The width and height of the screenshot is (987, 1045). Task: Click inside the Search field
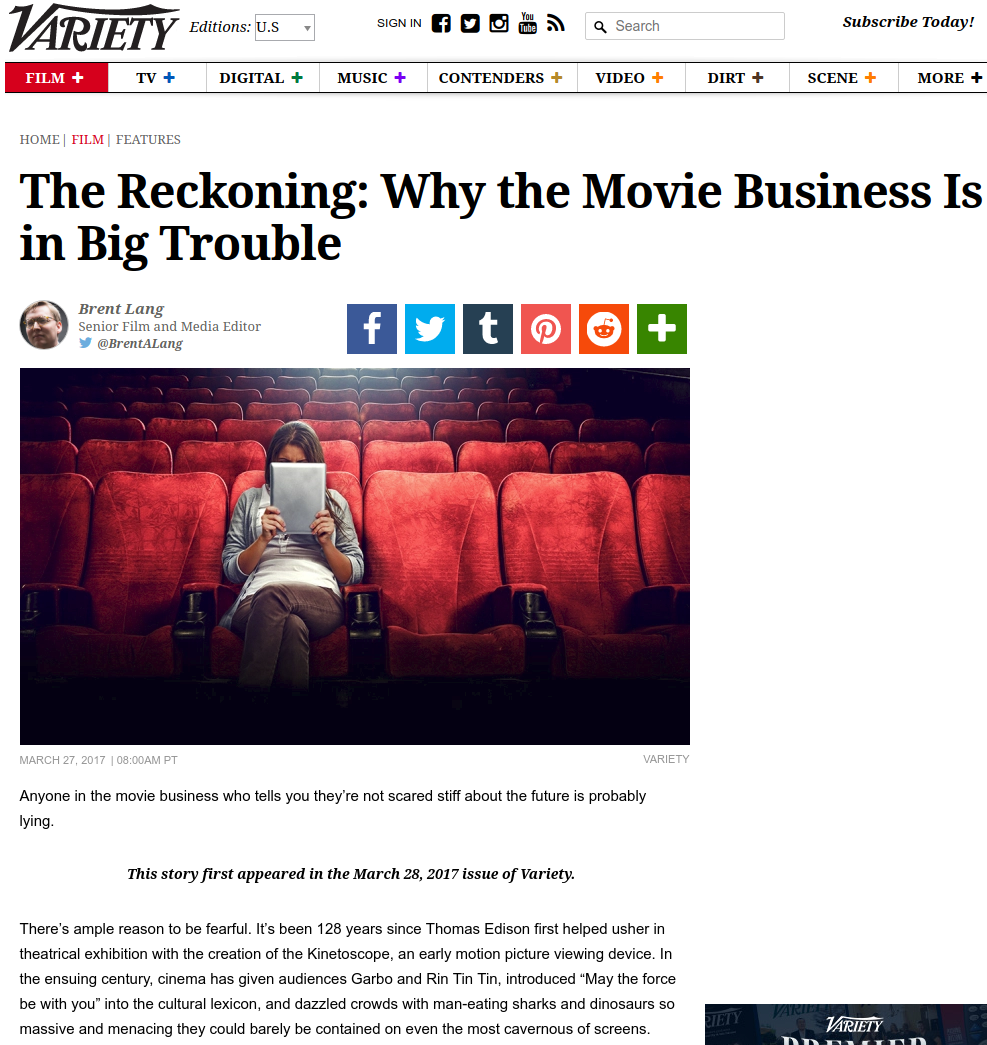pyautogui.click(x=685, y=26)
